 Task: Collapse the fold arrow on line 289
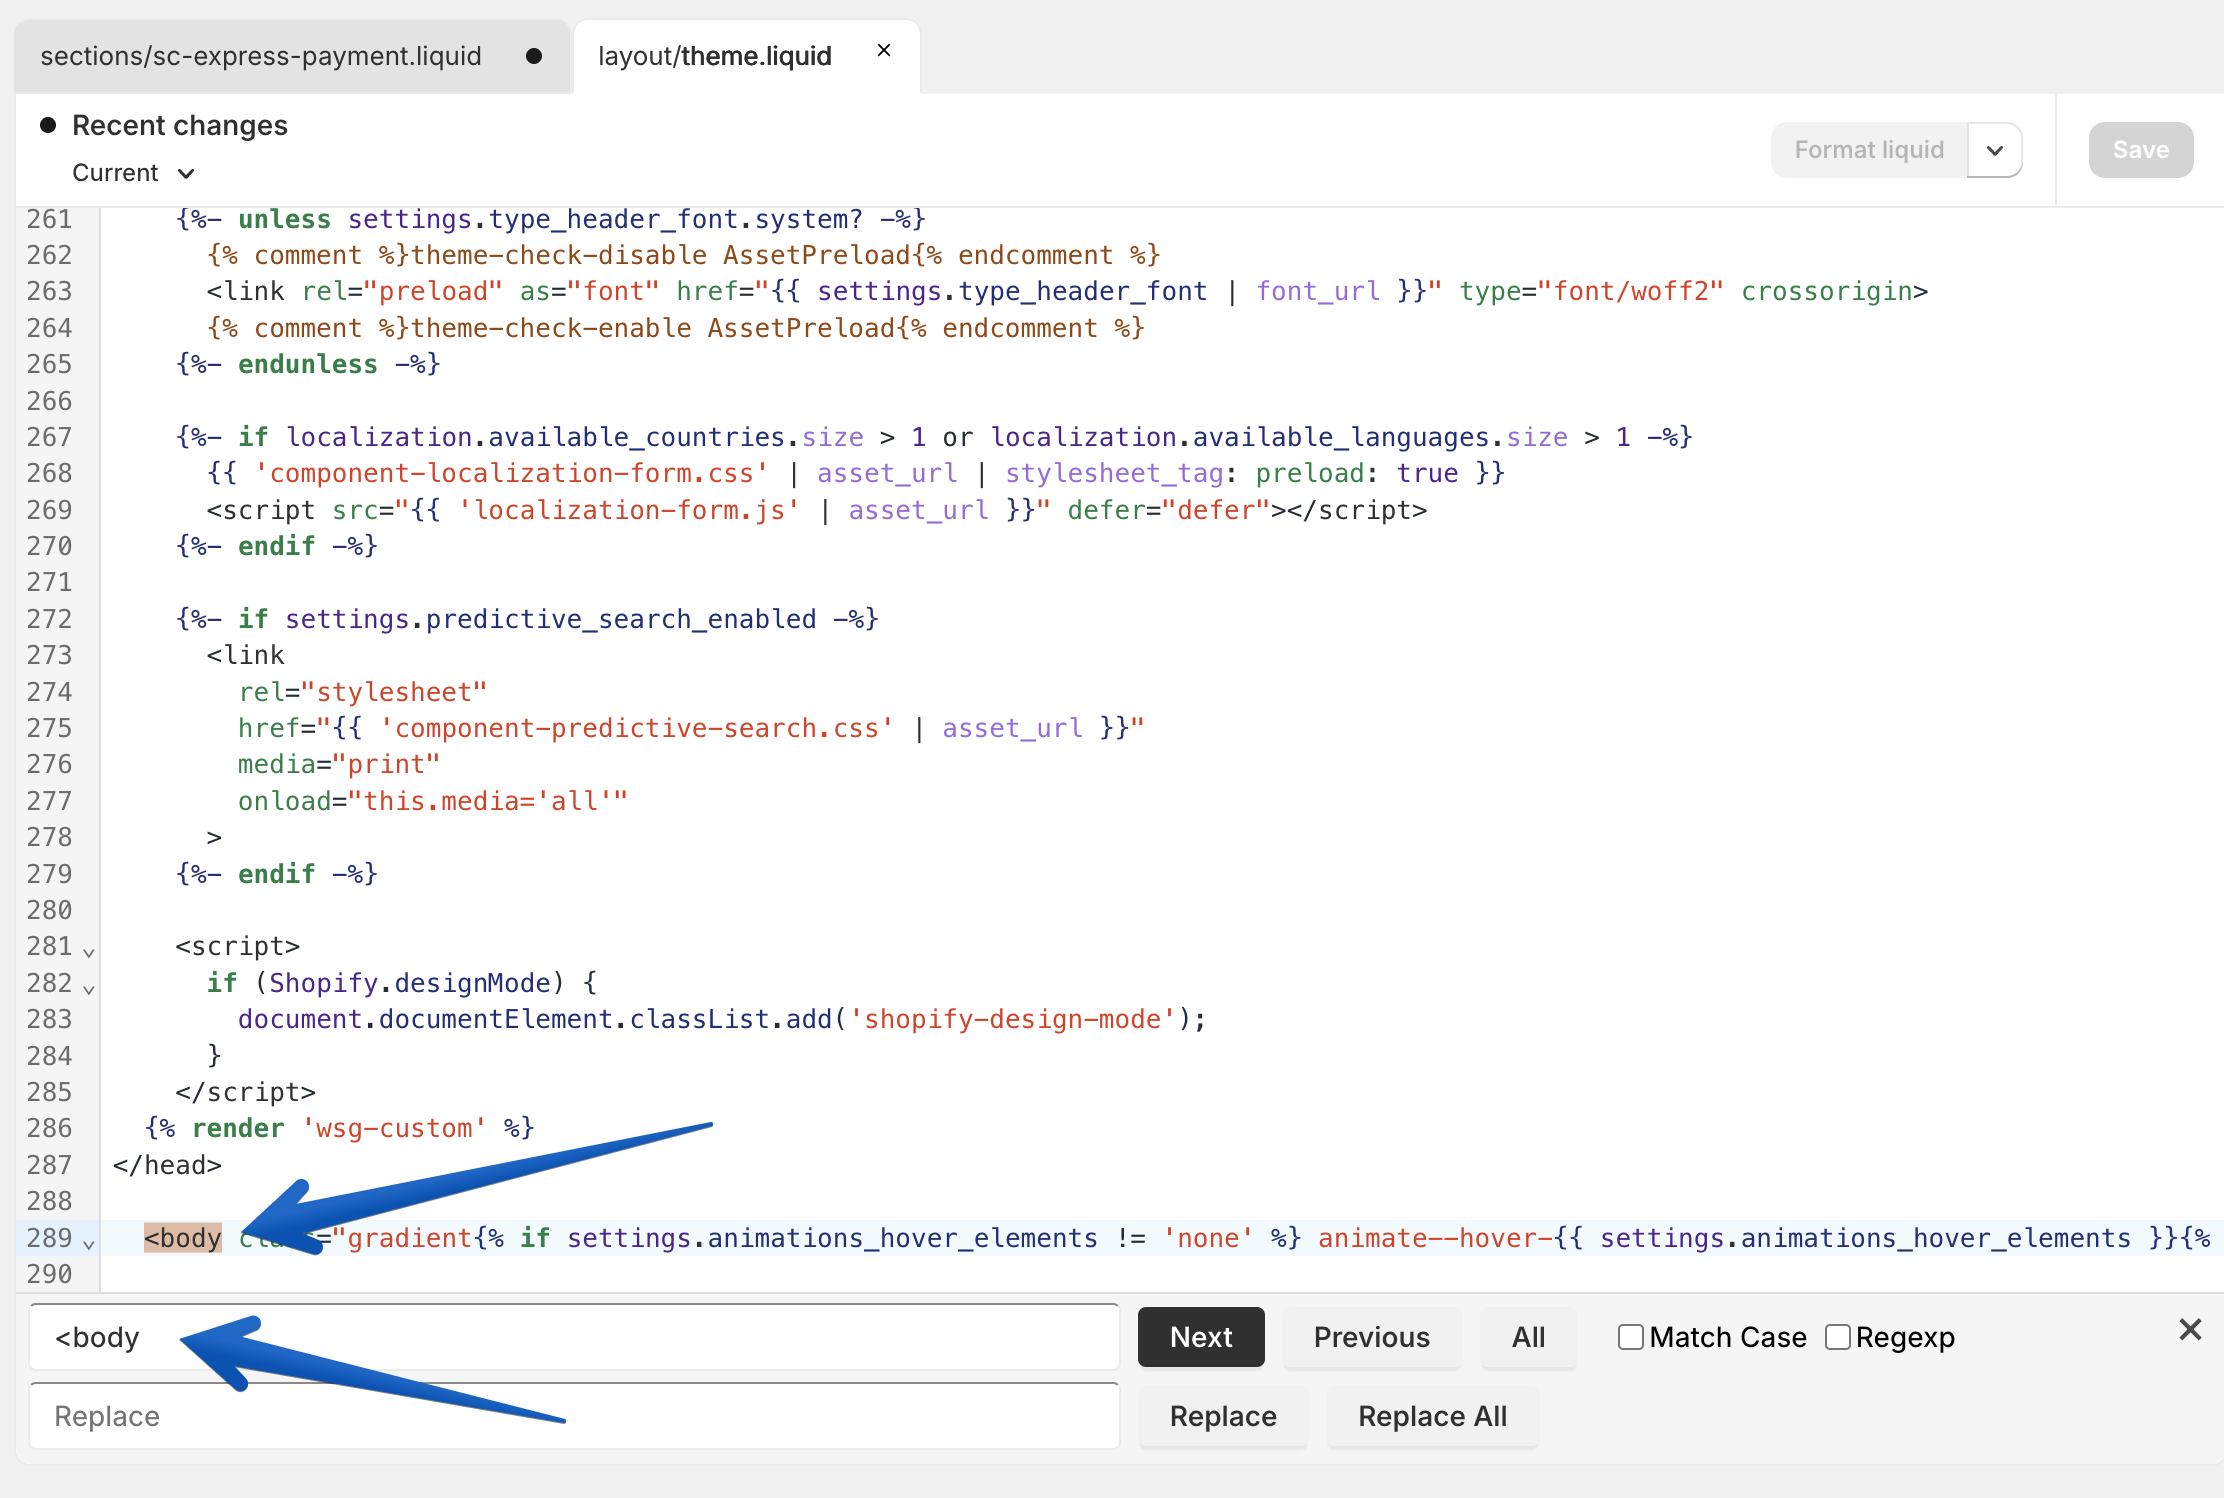[89, 1243]
